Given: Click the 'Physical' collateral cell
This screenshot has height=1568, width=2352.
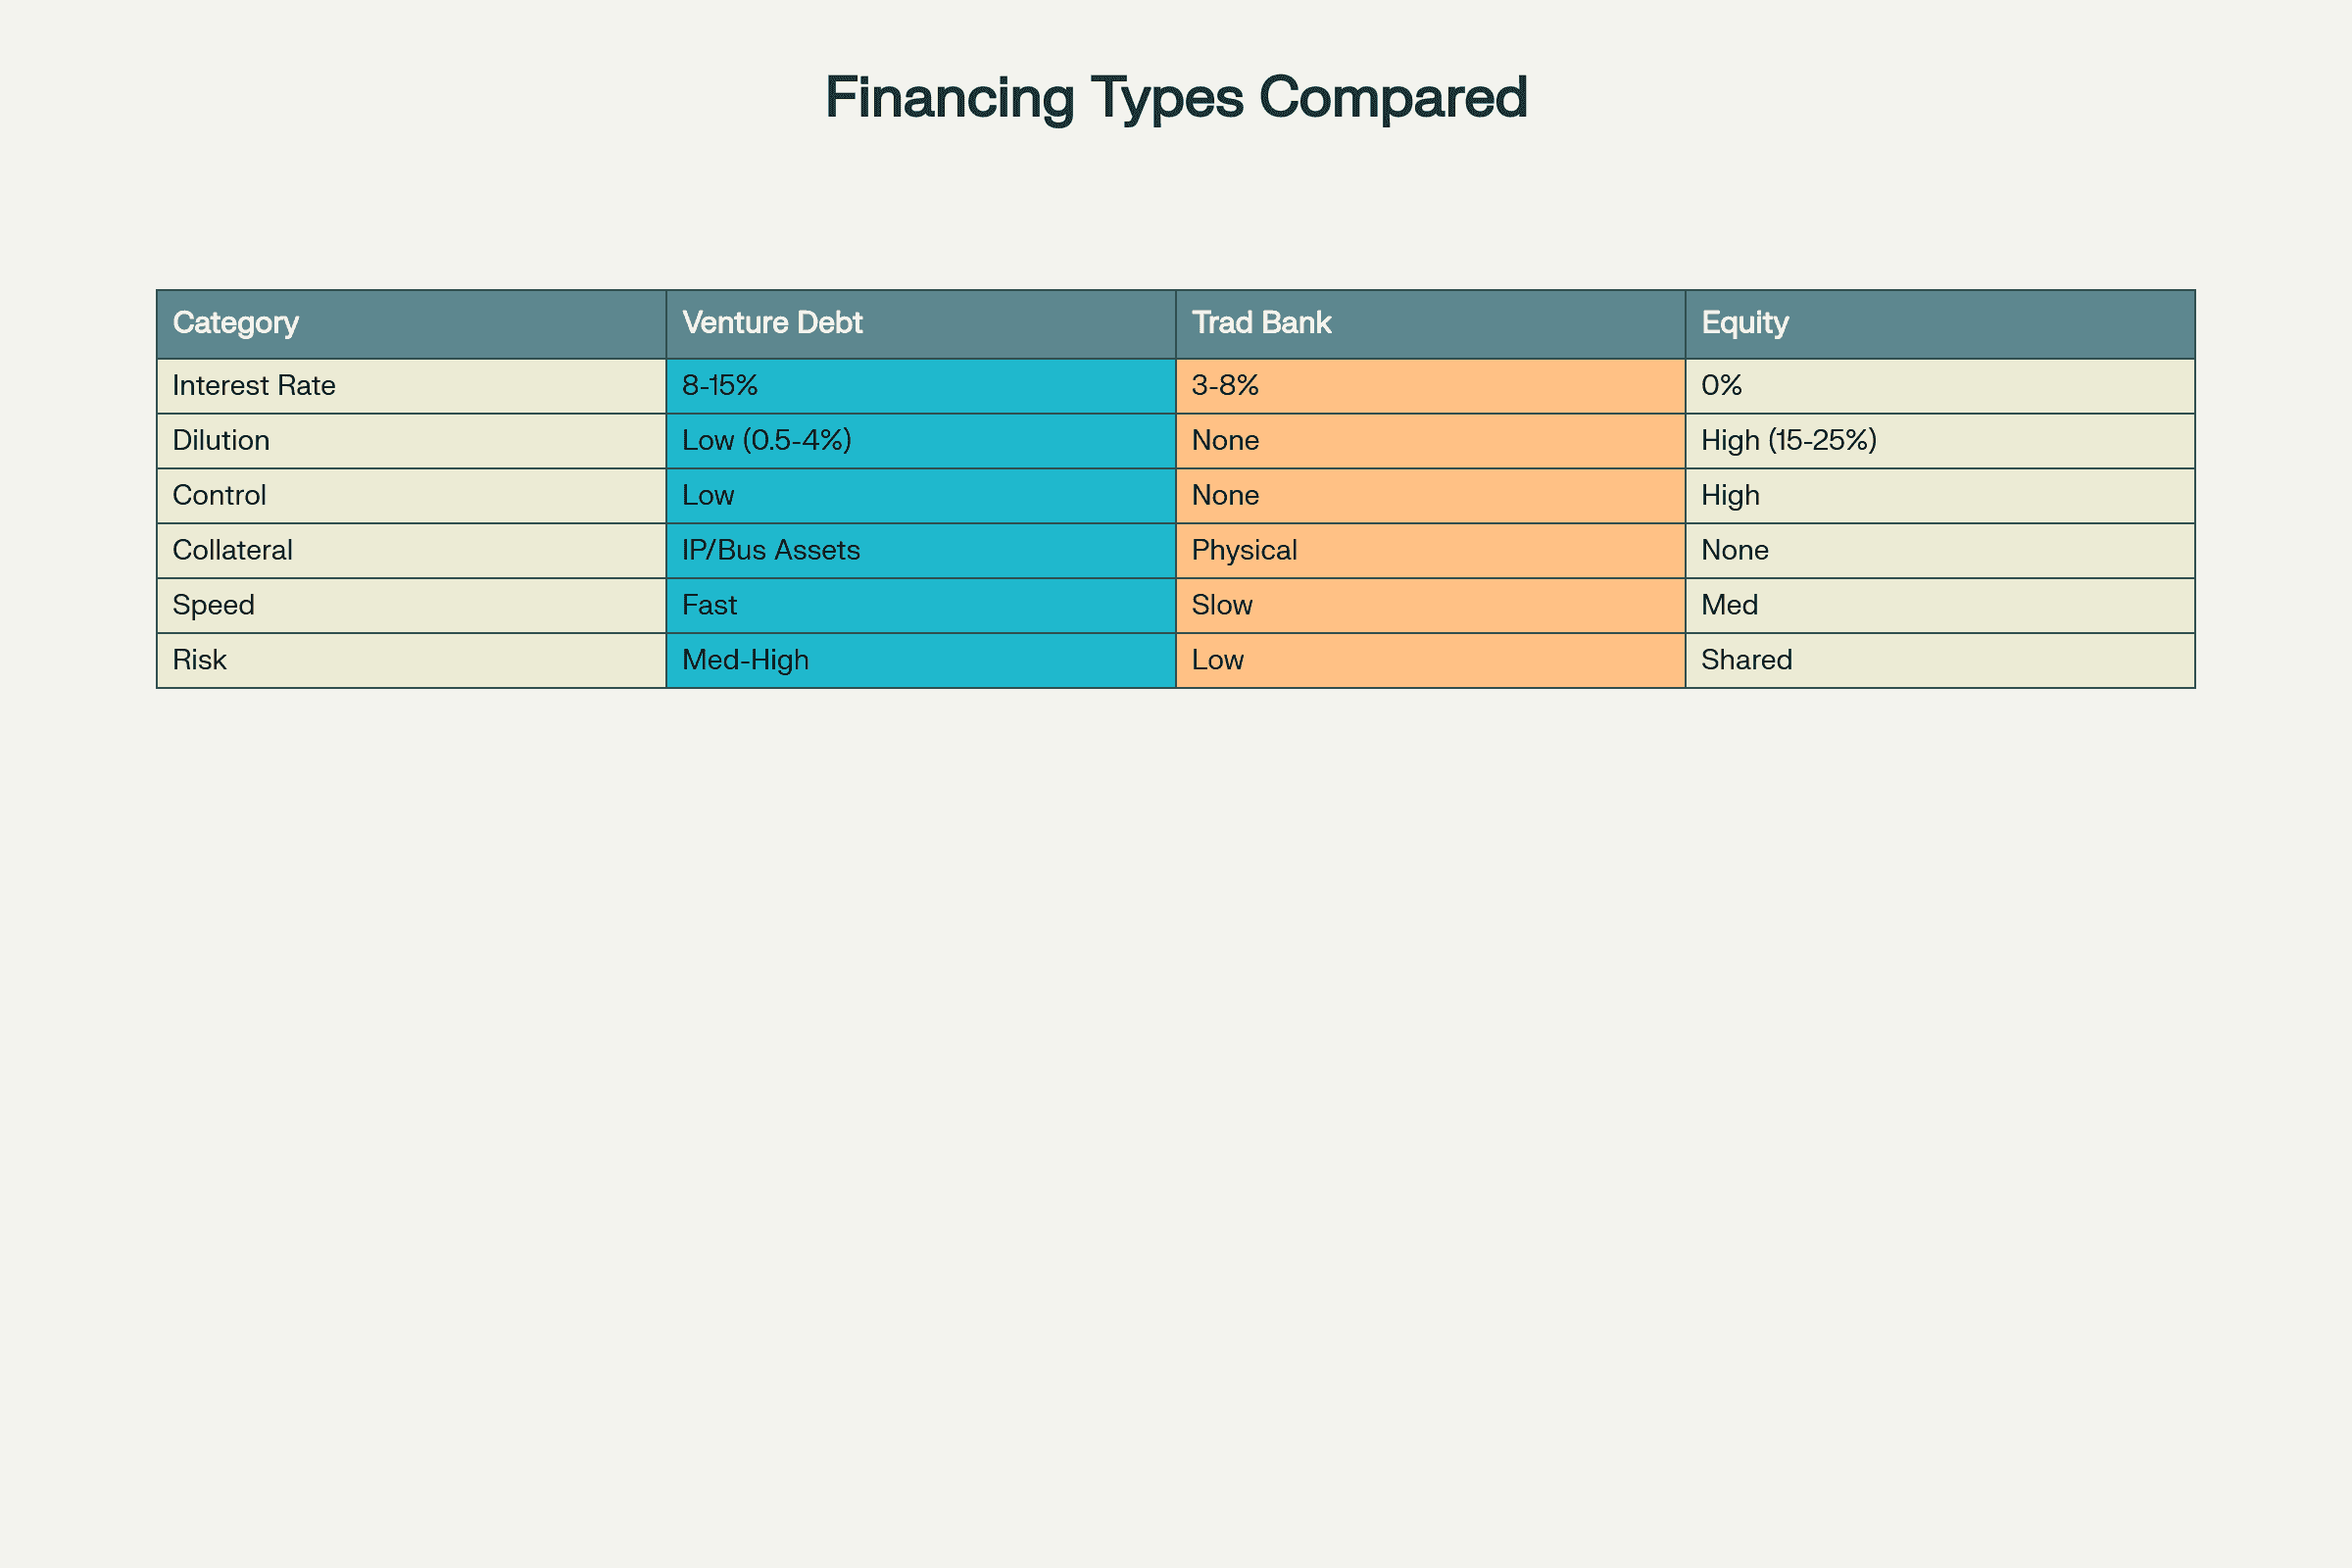Looking at the screenshot, I should (x=1244, y=550).
